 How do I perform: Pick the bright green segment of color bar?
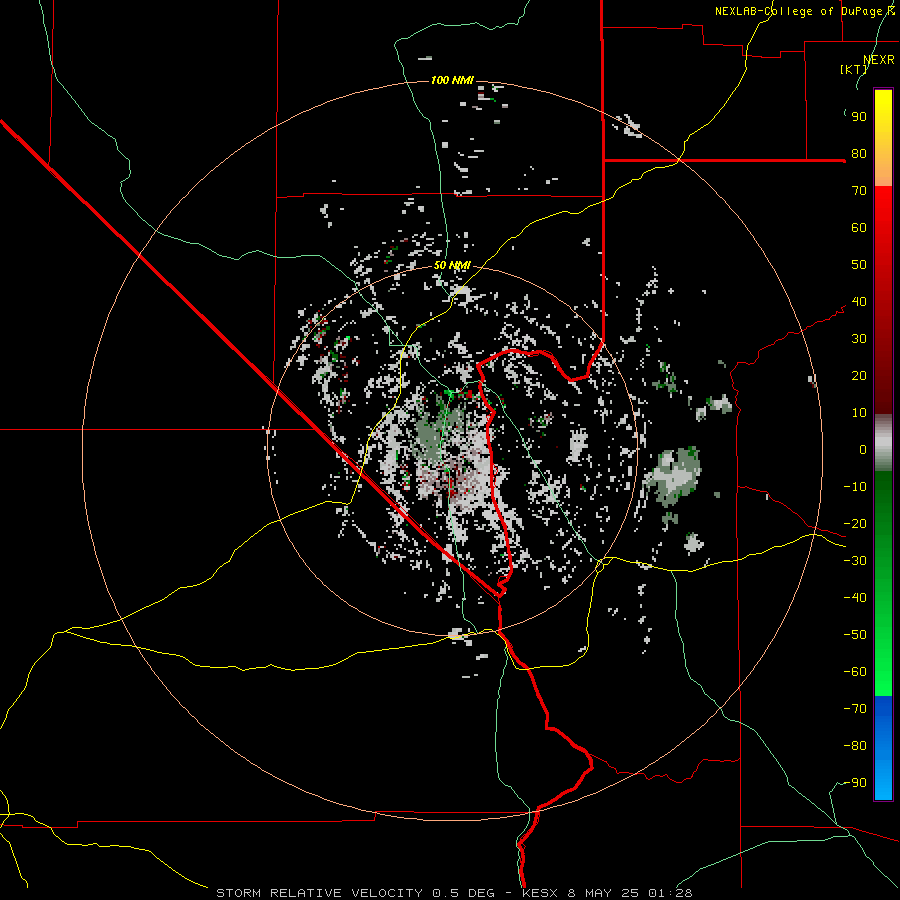coord(883,584)
